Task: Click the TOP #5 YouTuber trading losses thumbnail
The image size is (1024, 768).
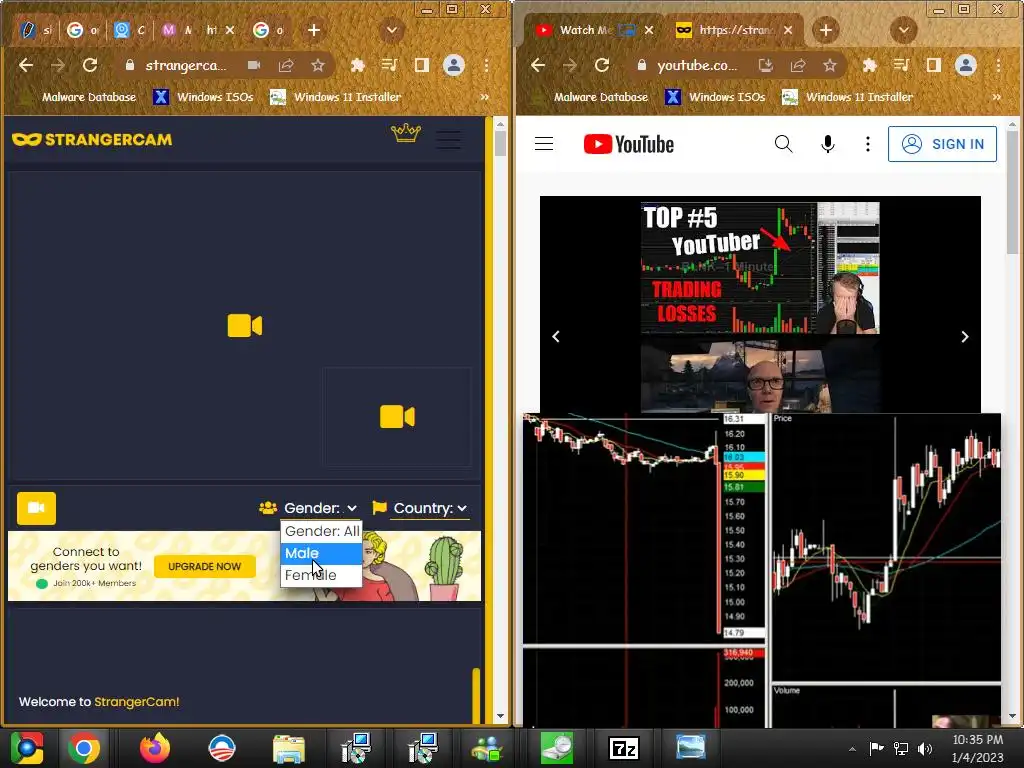Action: pos(760,268)
